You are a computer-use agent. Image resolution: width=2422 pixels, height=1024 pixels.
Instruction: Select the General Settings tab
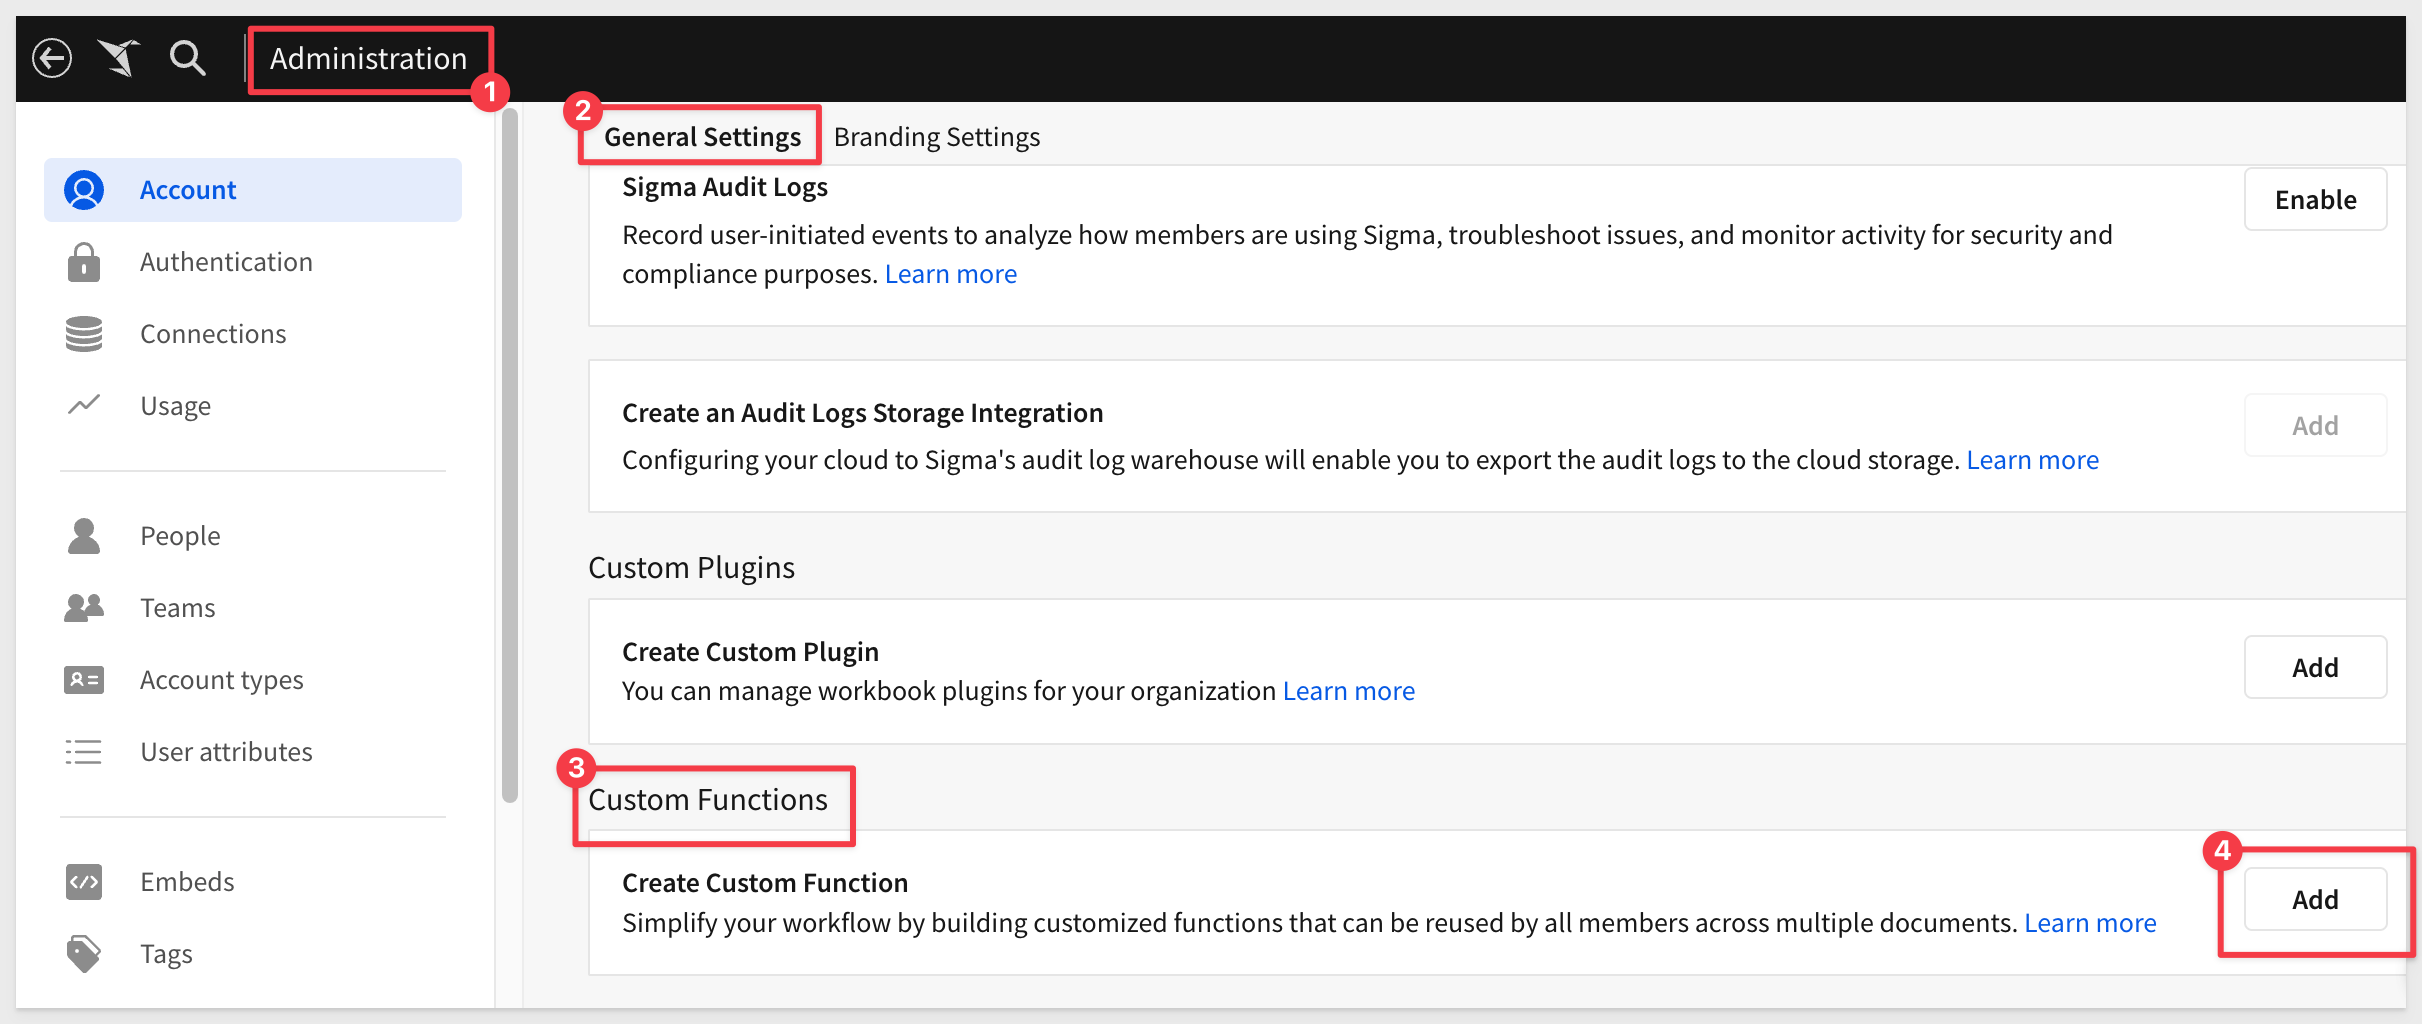pyautogui.click(x=702, y=137)
